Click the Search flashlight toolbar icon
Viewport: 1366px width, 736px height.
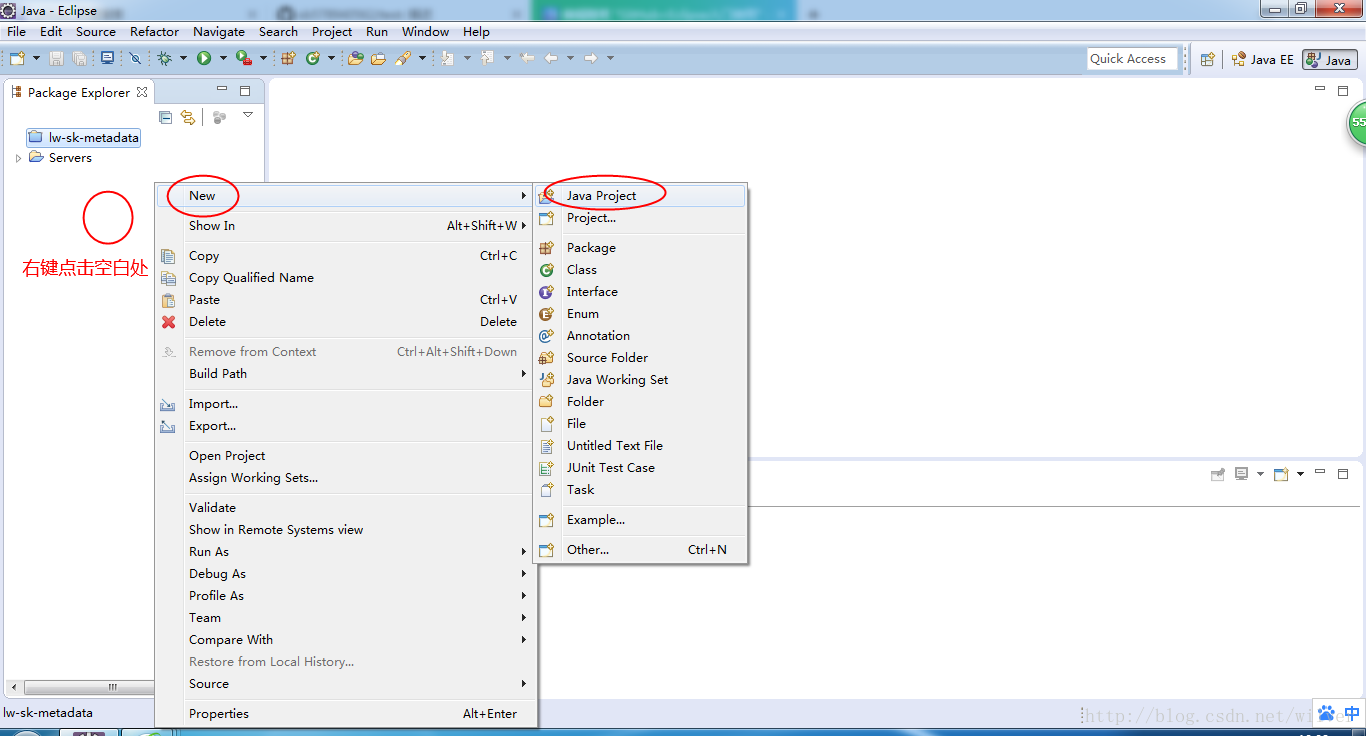(403, 58)
